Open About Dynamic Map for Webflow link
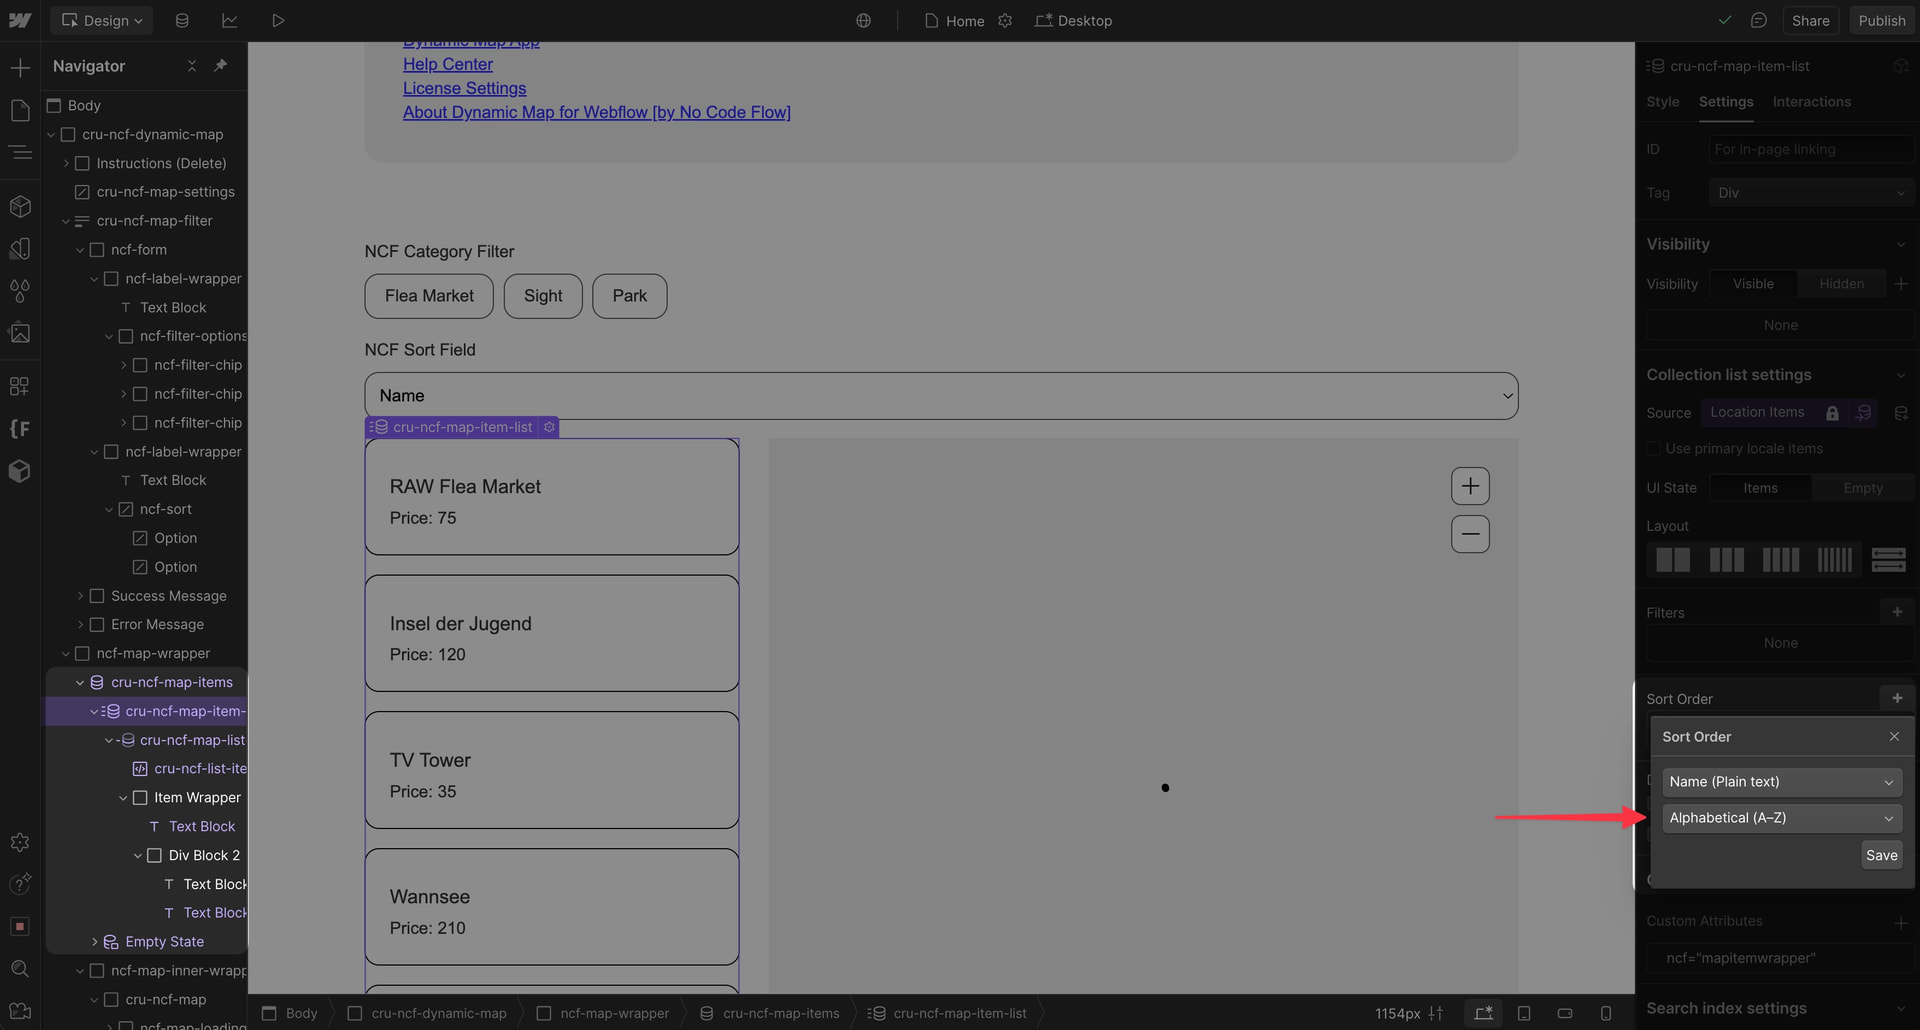The width and height of the screenshot is (1920, 1030). pos(597,112)
